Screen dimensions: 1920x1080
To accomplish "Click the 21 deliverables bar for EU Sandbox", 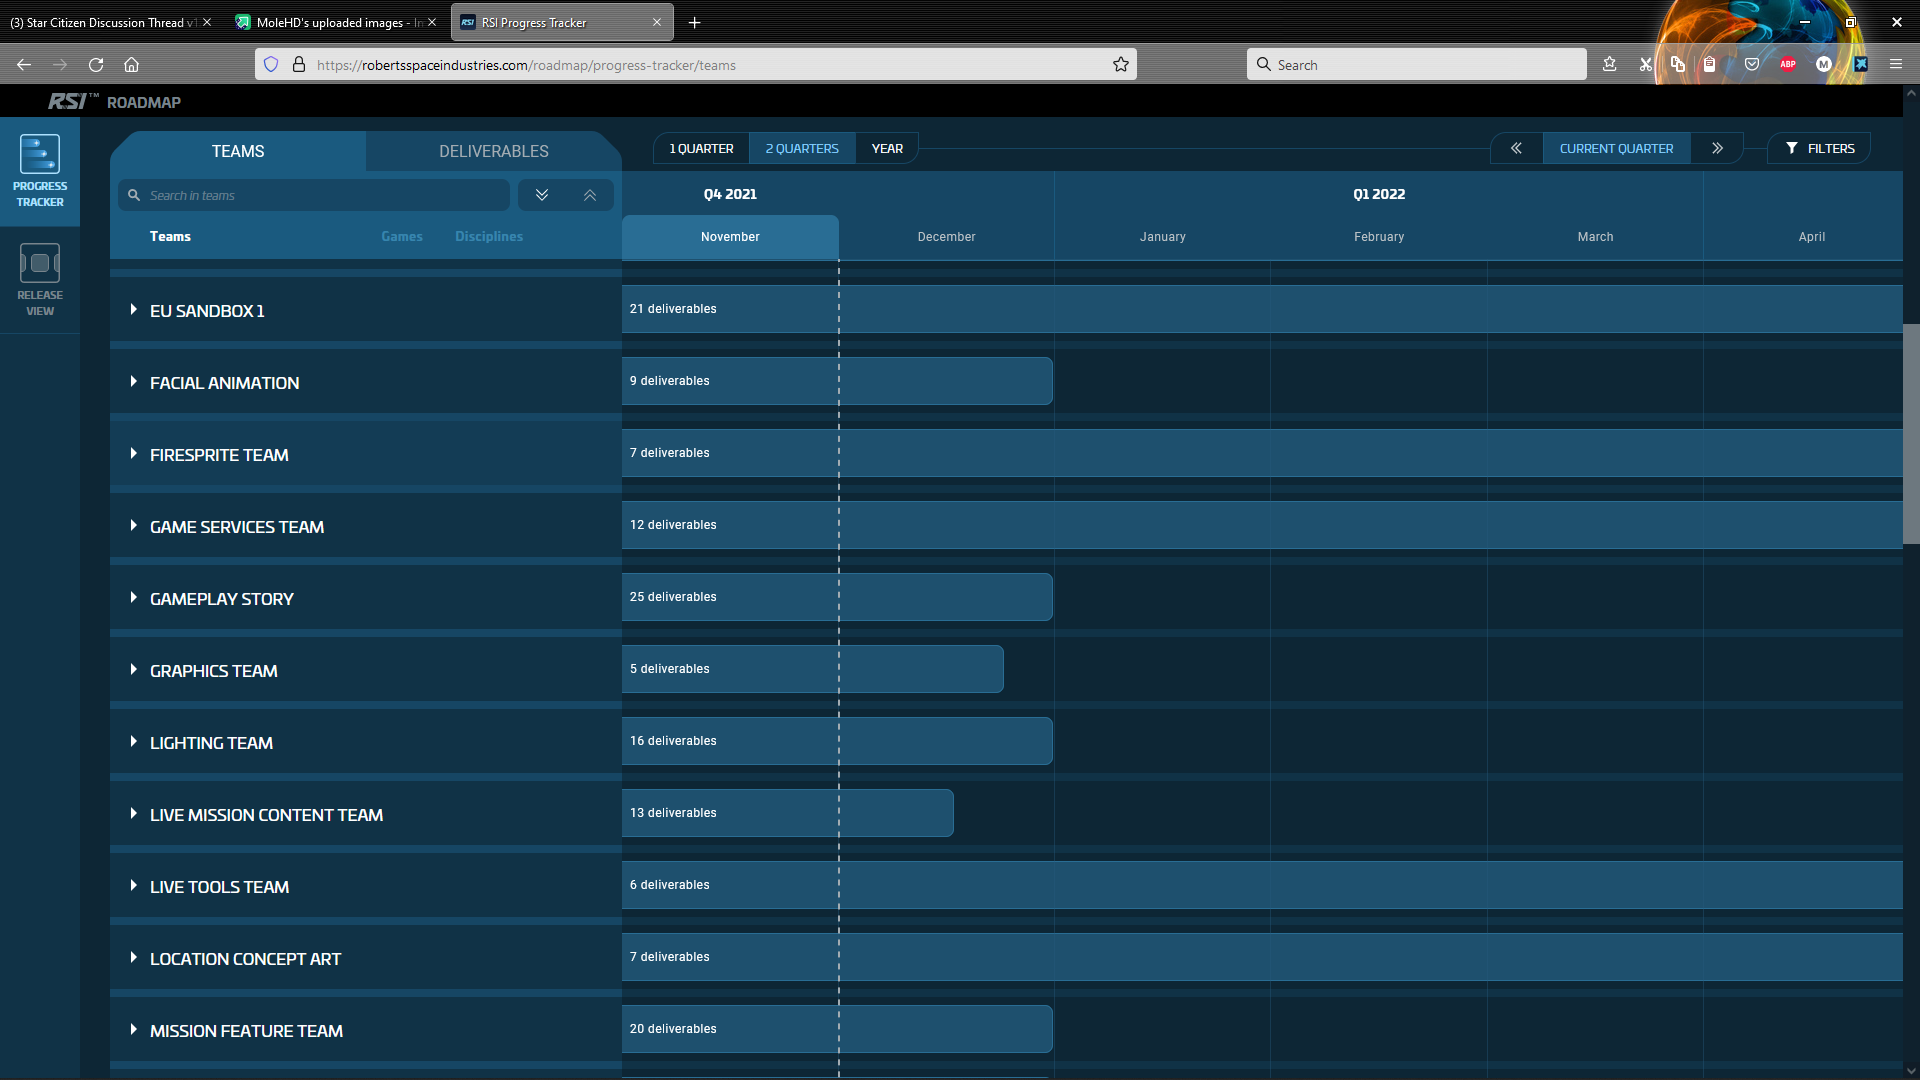I will pos(1262,309).
